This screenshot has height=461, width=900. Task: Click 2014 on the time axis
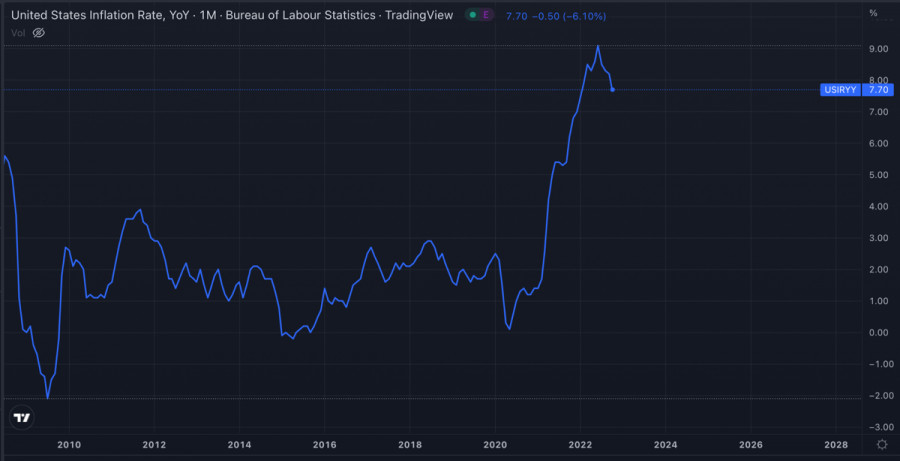239,445
